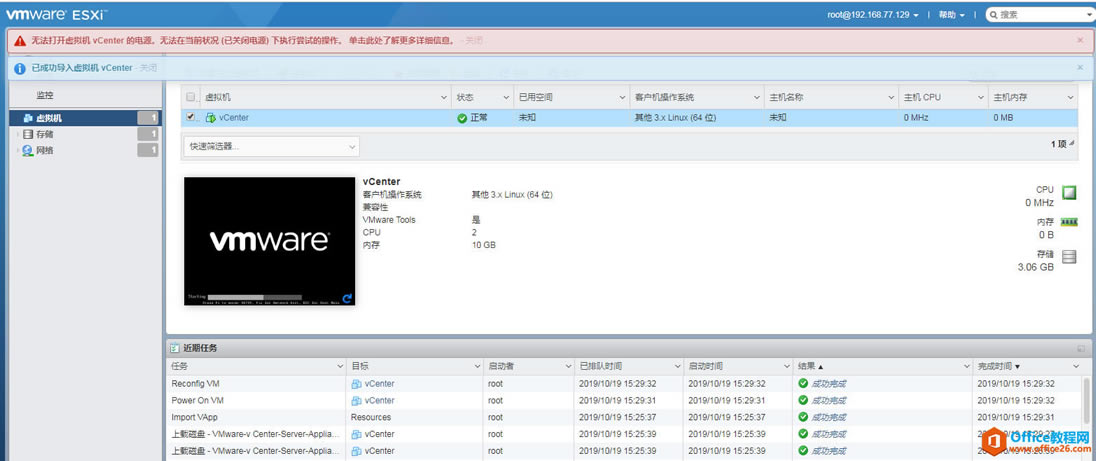Open 目标 tasks column dropdown arrow
The image size is (1096, 461).
coord(477,367)
